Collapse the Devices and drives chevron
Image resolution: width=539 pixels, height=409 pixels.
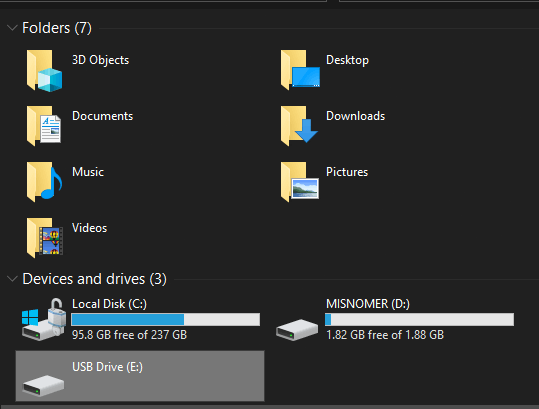(x=12, y=279)
